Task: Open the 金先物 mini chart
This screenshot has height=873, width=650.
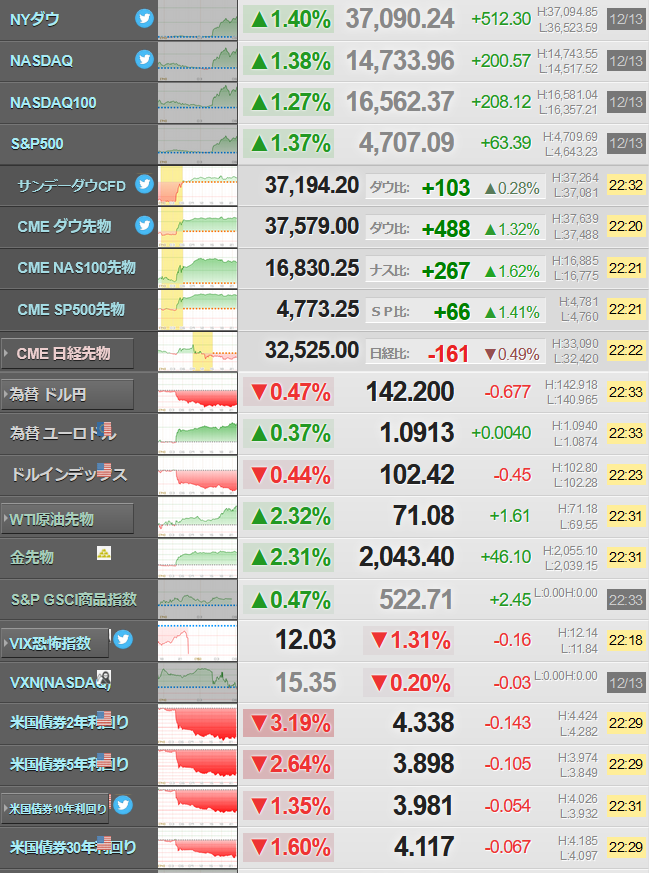Action: click(198, 558)
